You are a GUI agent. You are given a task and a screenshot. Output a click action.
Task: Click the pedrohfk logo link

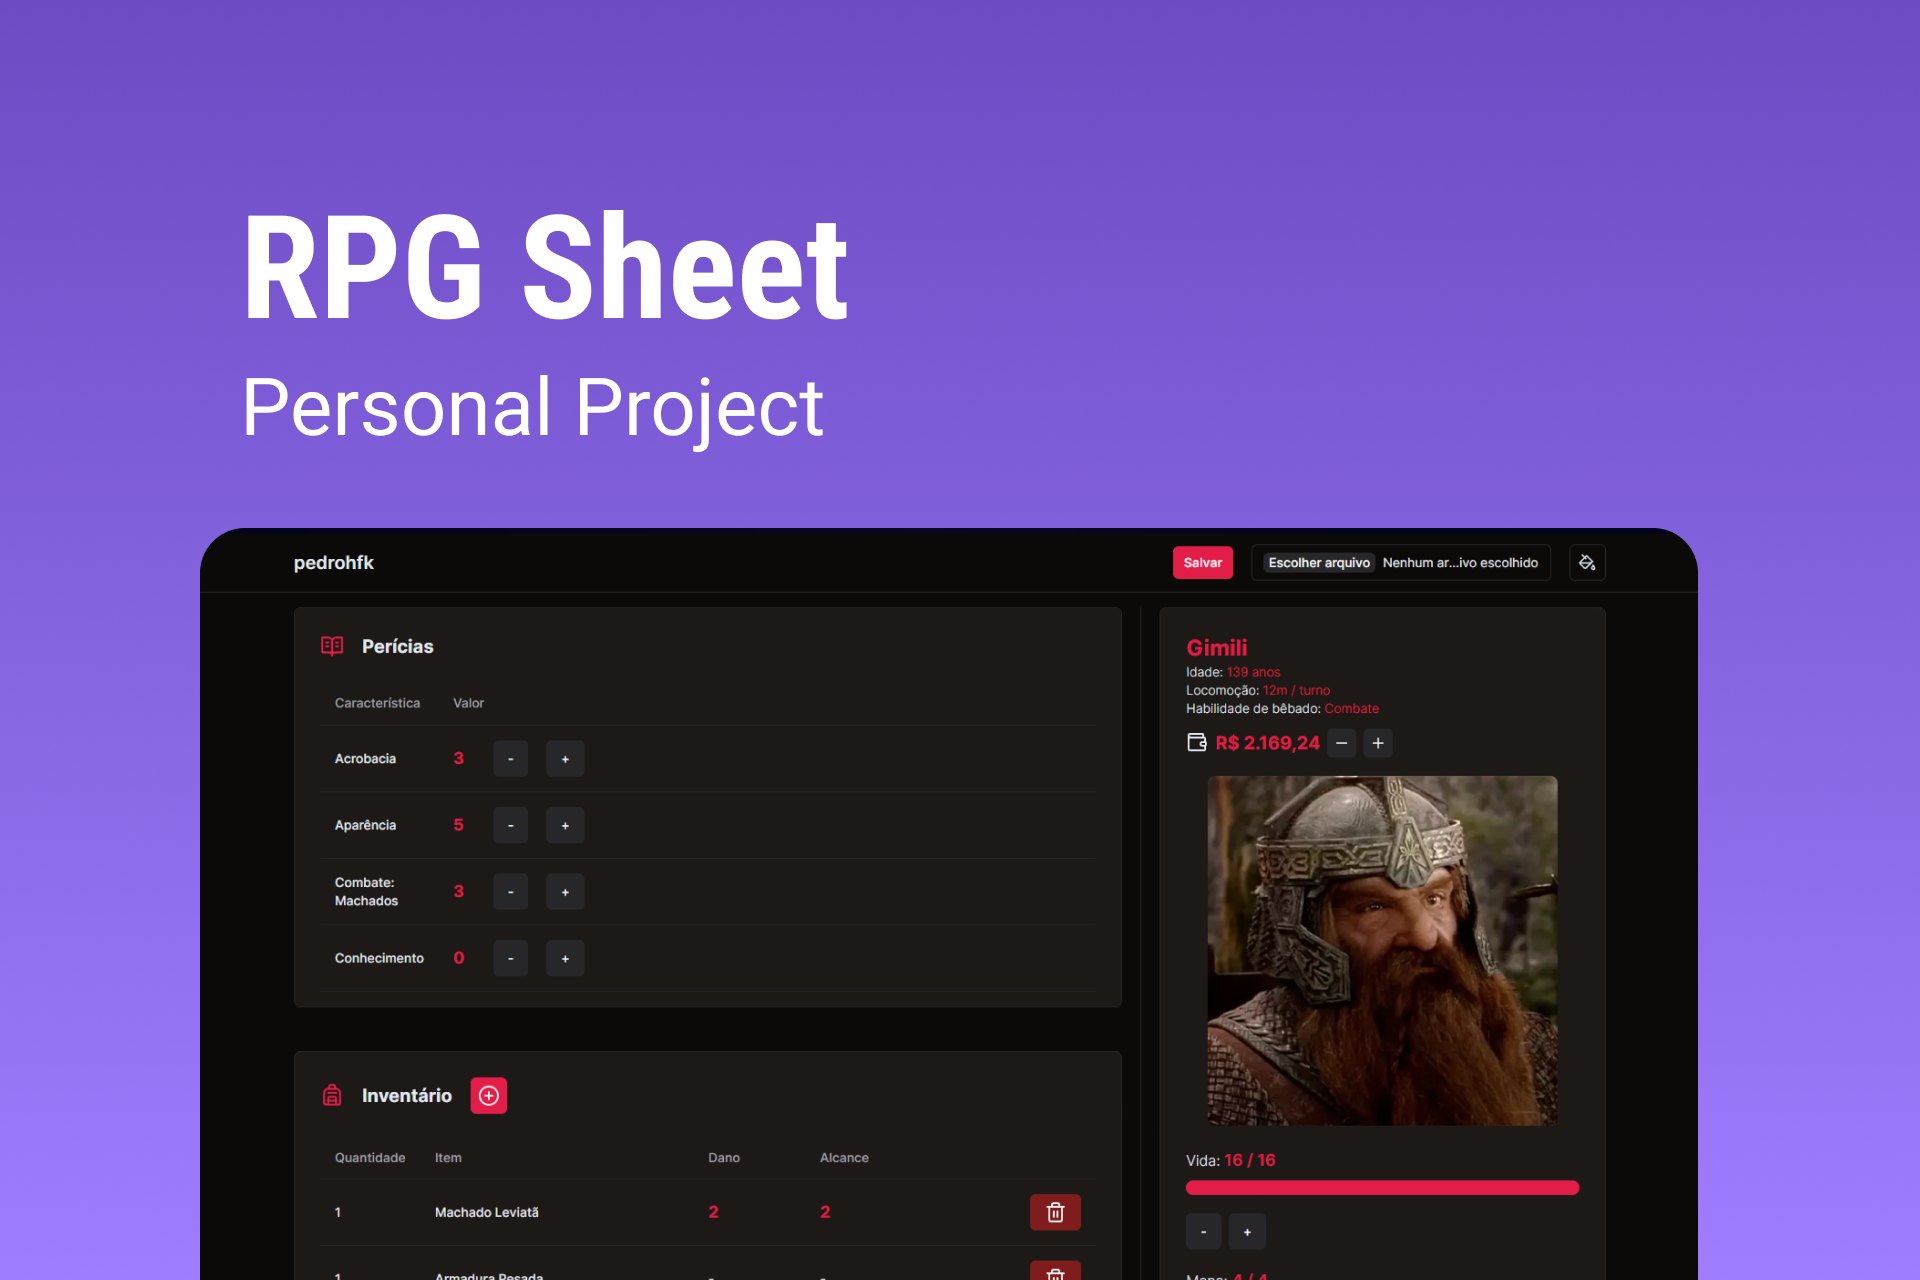click(x=333, y=563)
